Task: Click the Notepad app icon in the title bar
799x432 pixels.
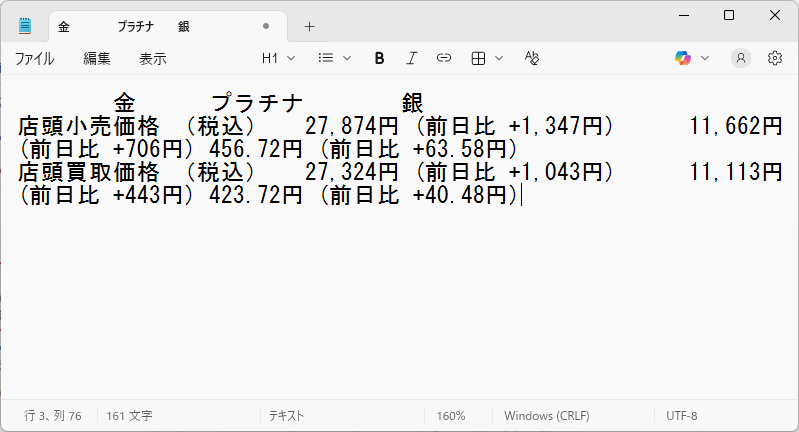Action: pos(25,26)
